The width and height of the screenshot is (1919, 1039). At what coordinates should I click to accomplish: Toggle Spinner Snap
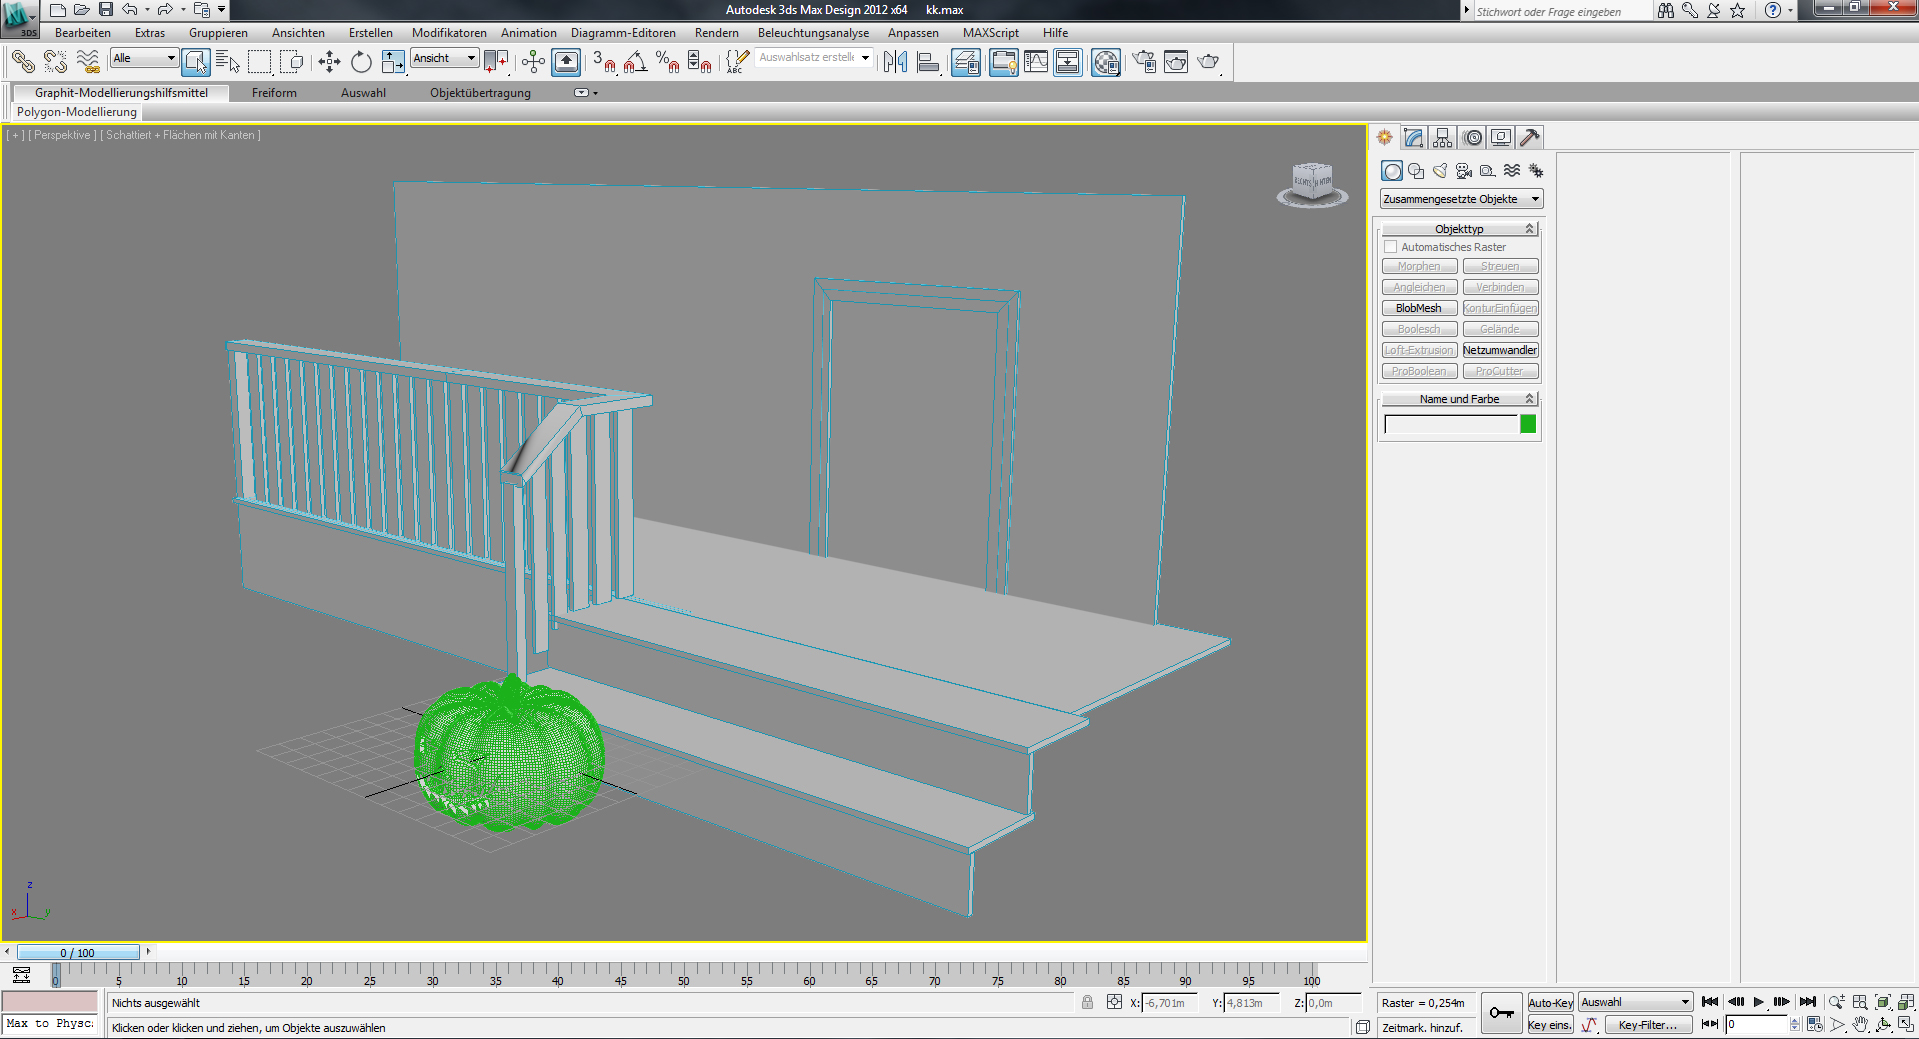coord(699,62)
